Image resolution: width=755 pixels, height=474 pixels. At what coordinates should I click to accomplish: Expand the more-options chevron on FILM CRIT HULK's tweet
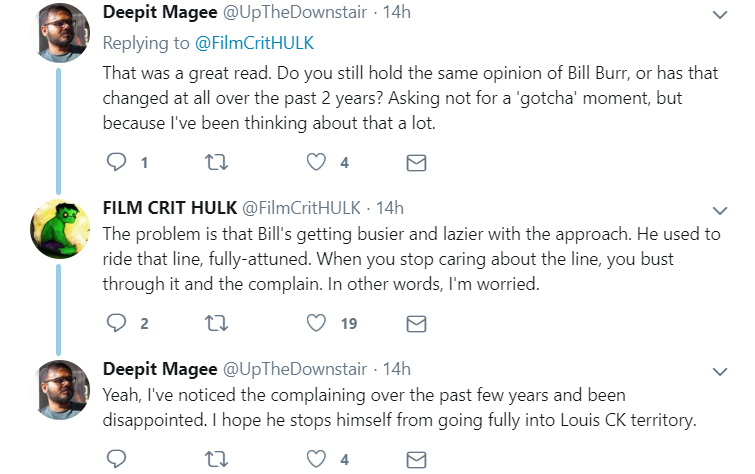click(x=719, y=211)
